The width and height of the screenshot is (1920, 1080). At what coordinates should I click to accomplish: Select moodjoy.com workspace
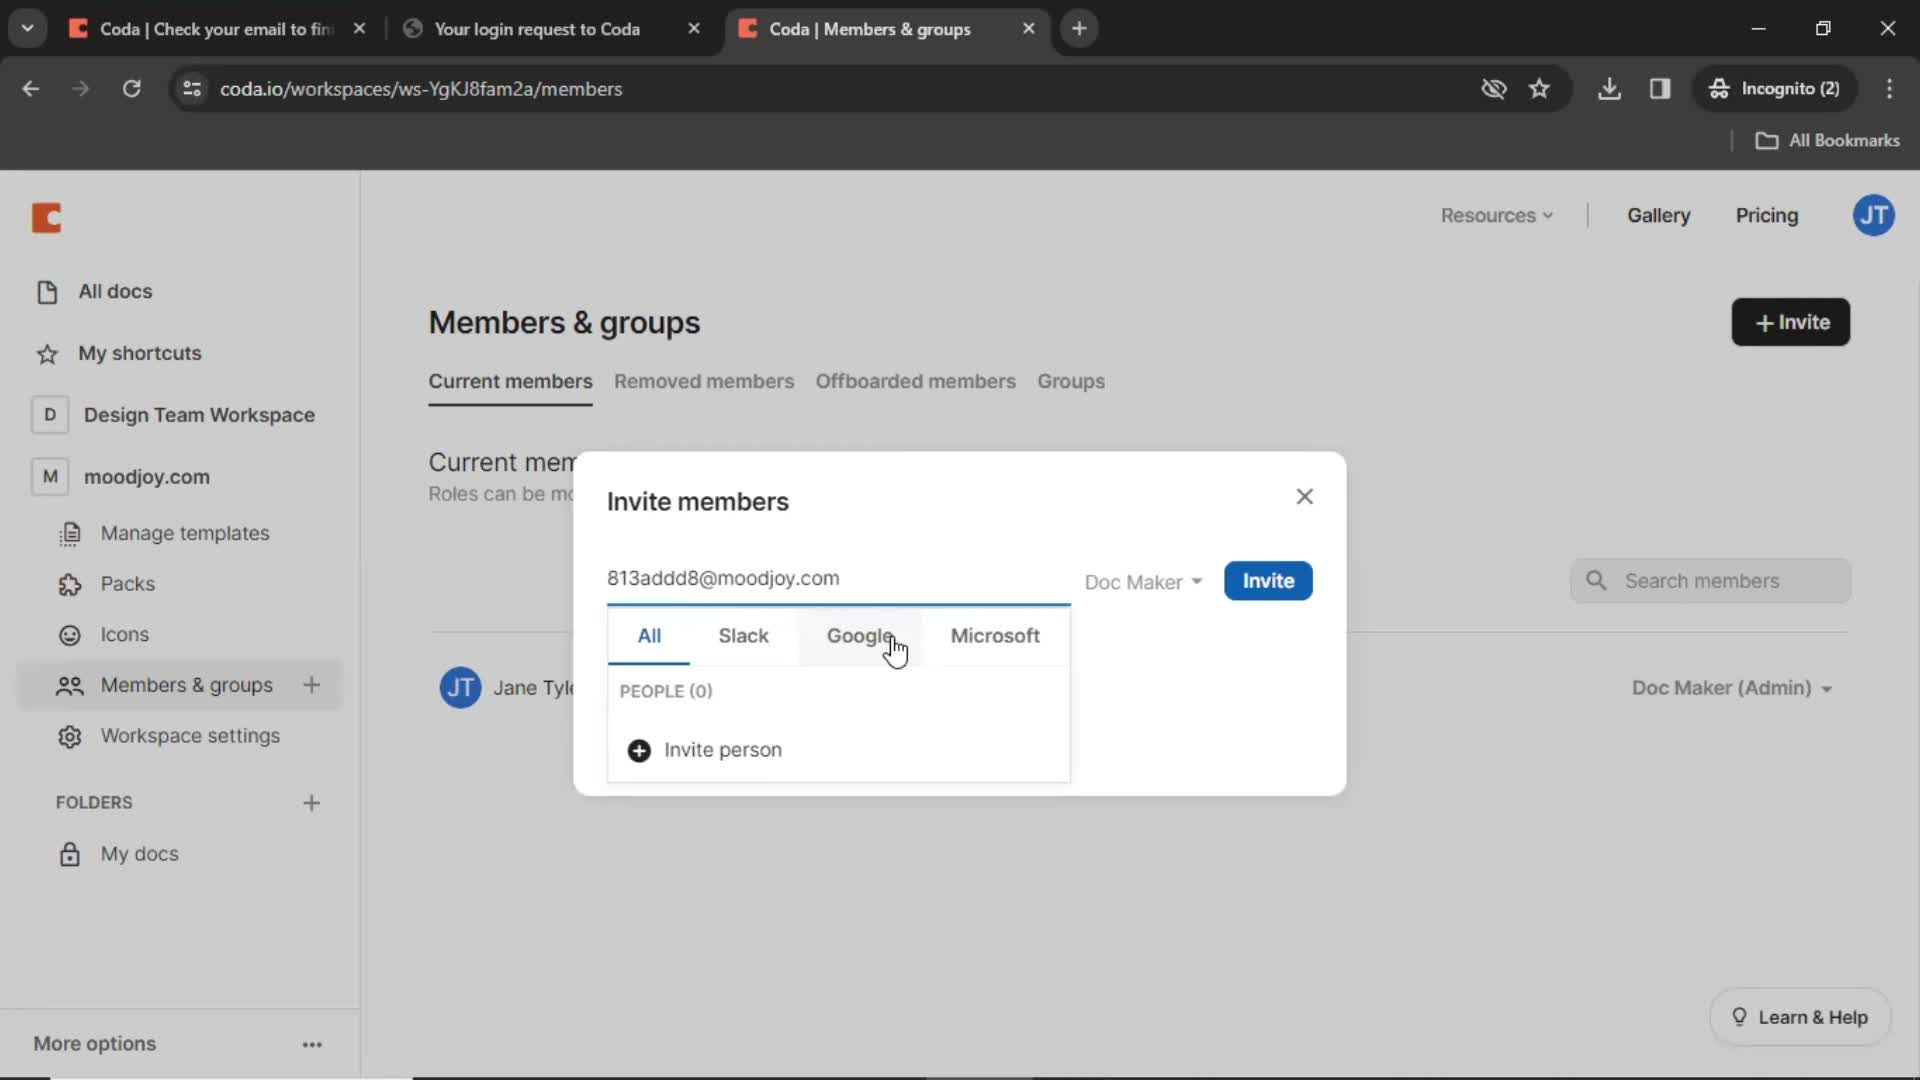pyautogui.click(x=147, y=477)
